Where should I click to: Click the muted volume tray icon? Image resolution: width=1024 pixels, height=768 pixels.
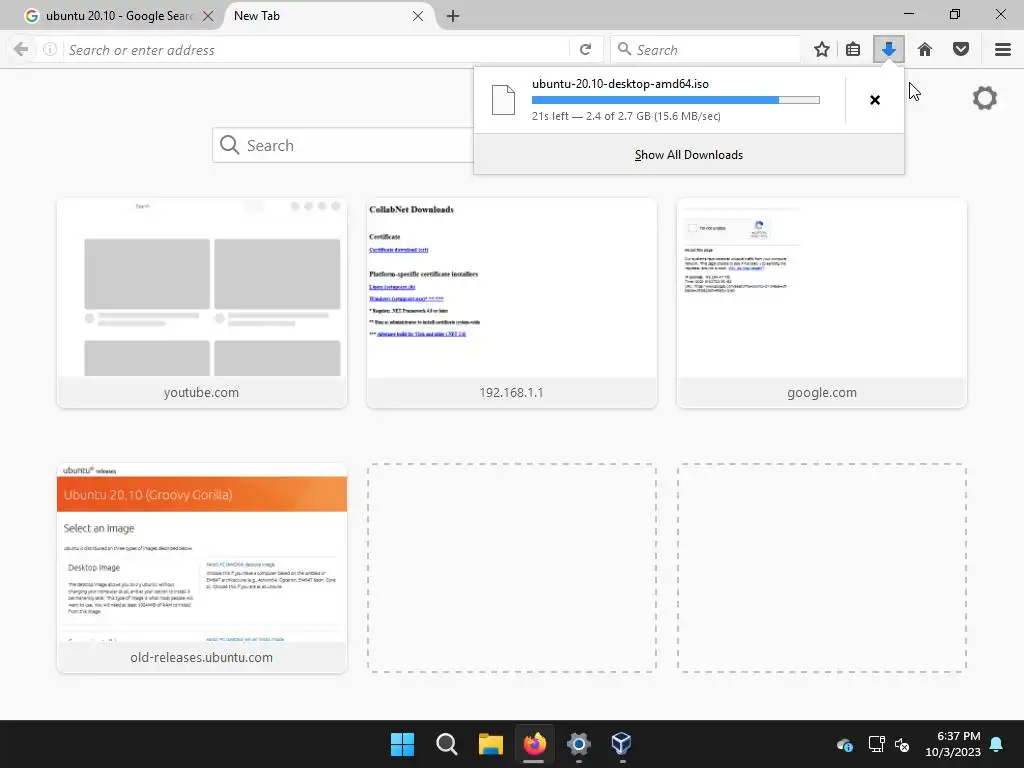click(902, 744)
